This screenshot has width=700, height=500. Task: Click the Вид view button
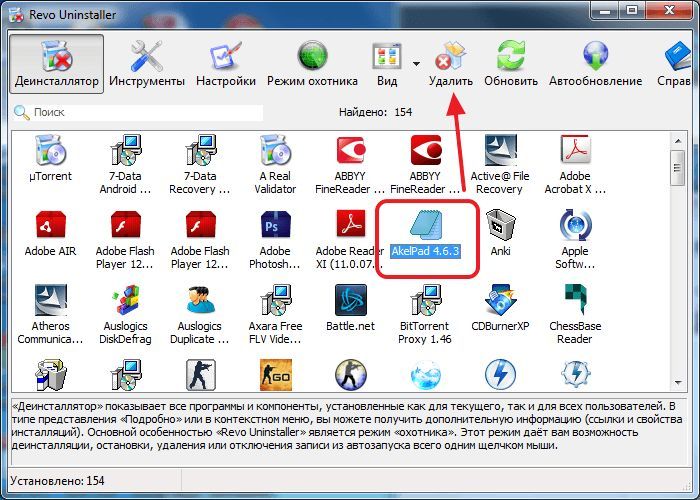387,64
